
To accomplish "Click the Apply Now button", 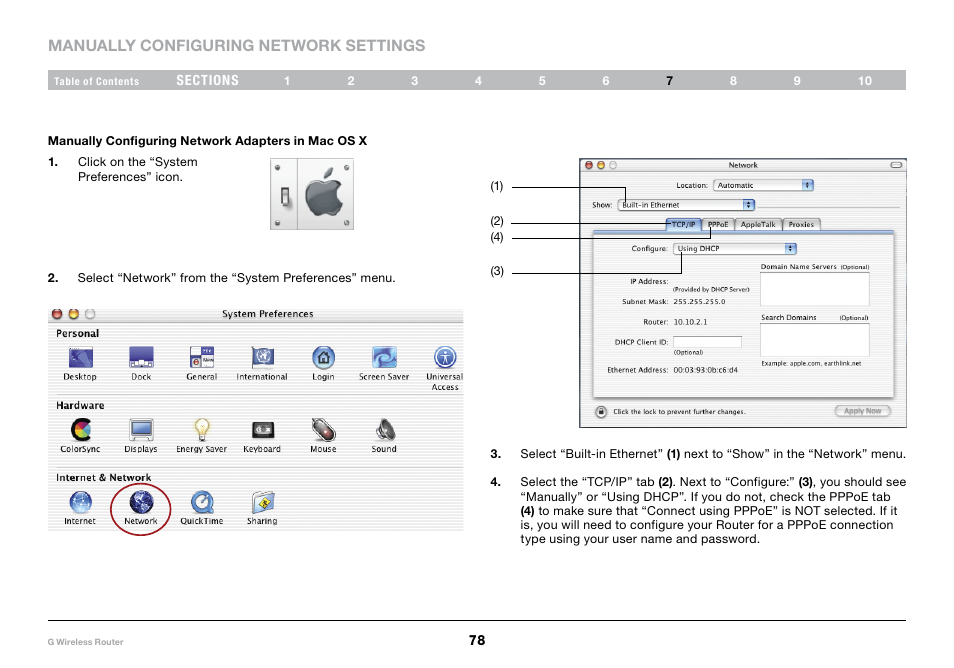I will [863, 411].
